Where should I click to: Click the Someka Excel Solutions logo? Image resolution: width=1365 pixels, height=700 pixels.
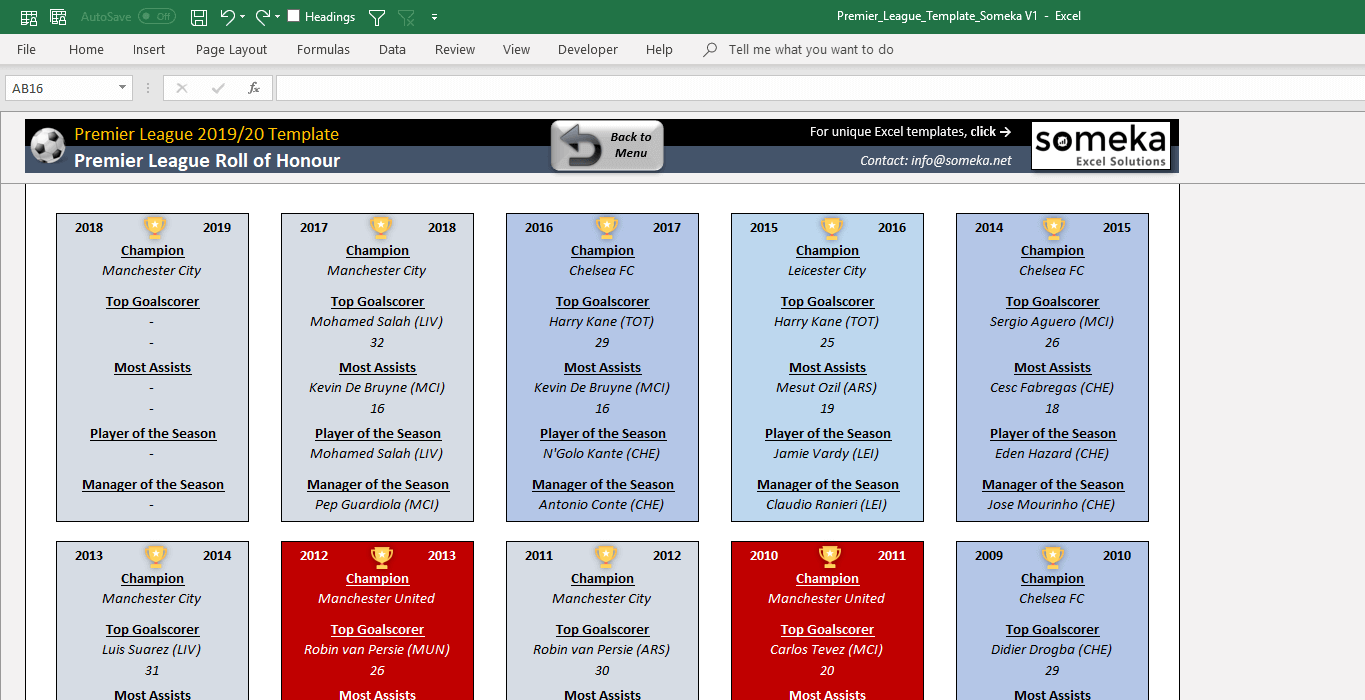[1101, 146]
